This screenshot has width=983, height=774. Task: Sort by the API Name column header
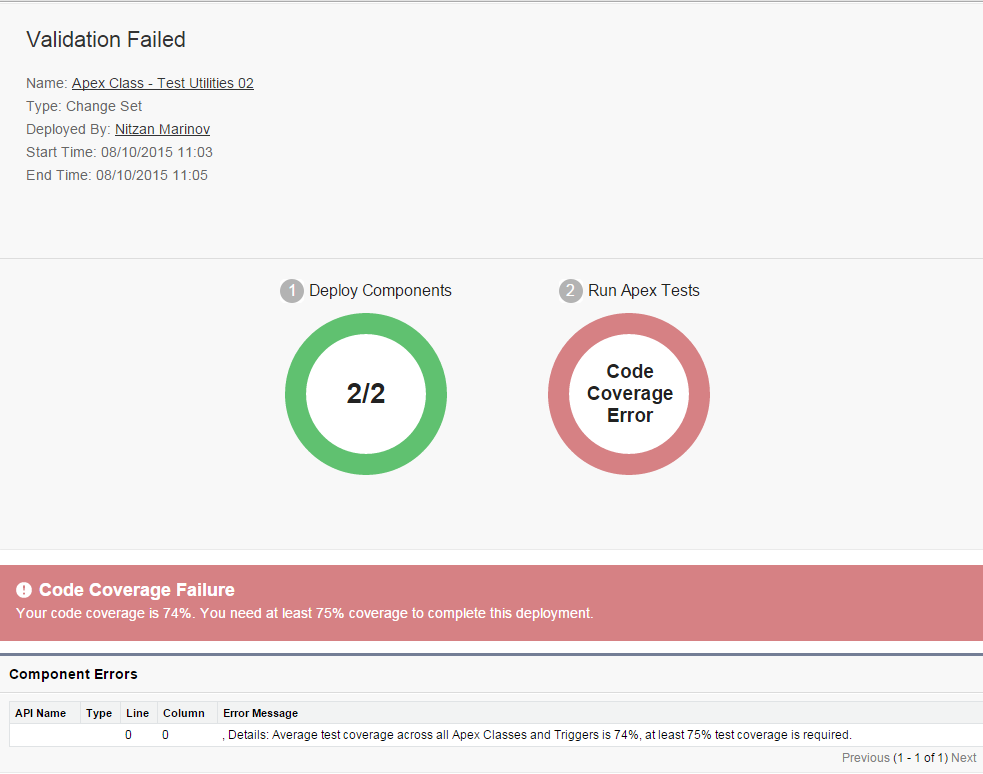(40, 713)
